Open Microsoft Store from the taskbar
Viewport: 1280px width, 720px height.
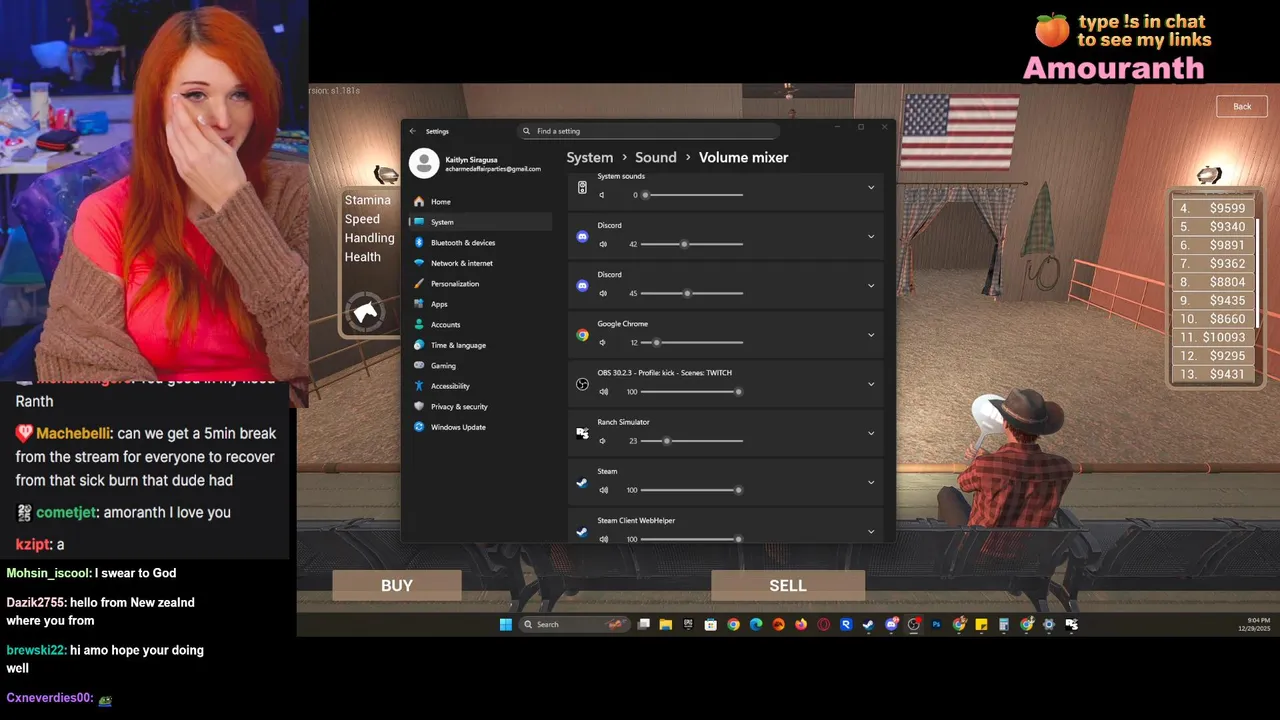(710, 624)
